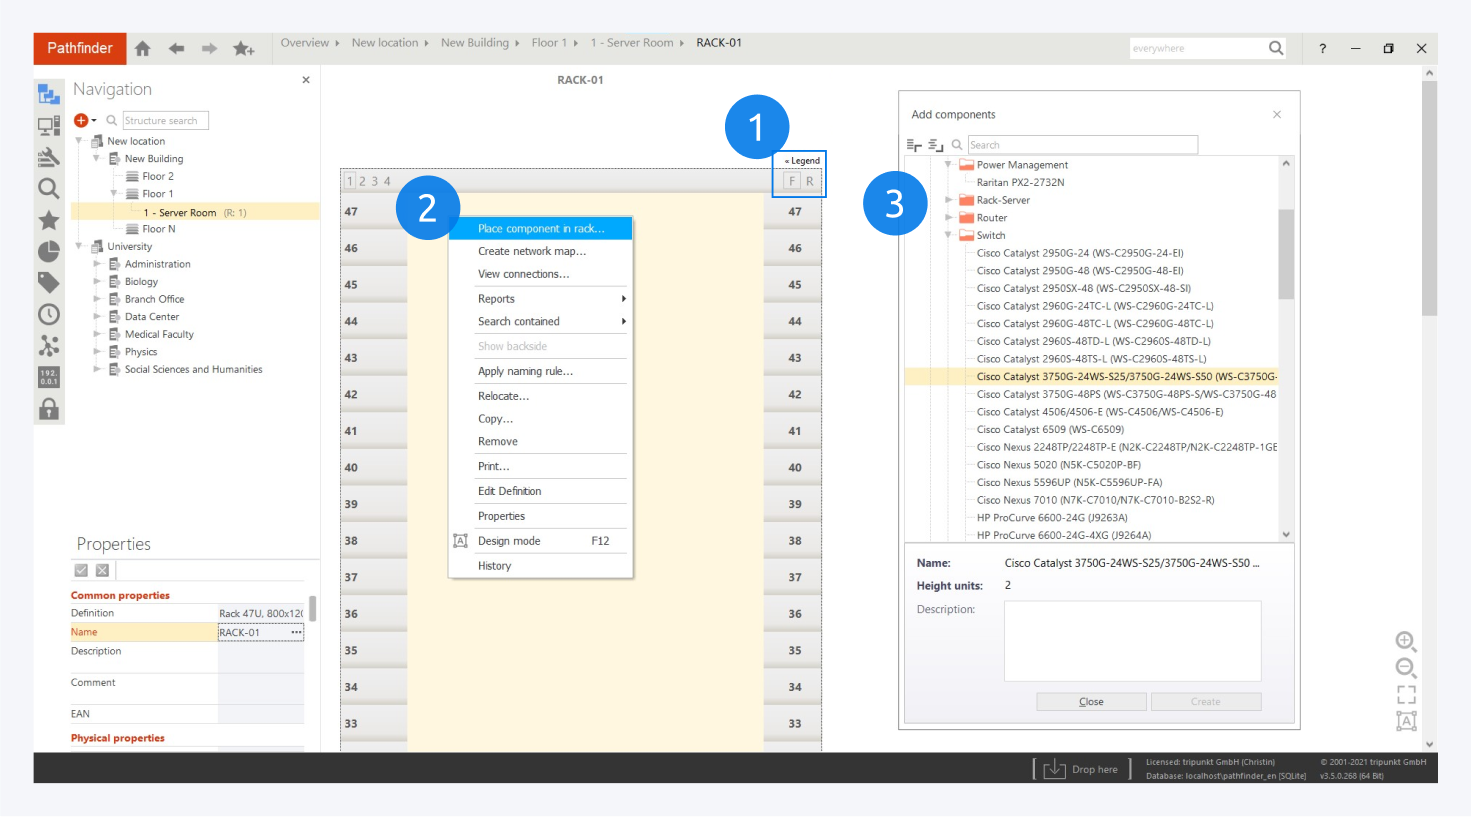Expand the Data Center tree node

[98, 317]
